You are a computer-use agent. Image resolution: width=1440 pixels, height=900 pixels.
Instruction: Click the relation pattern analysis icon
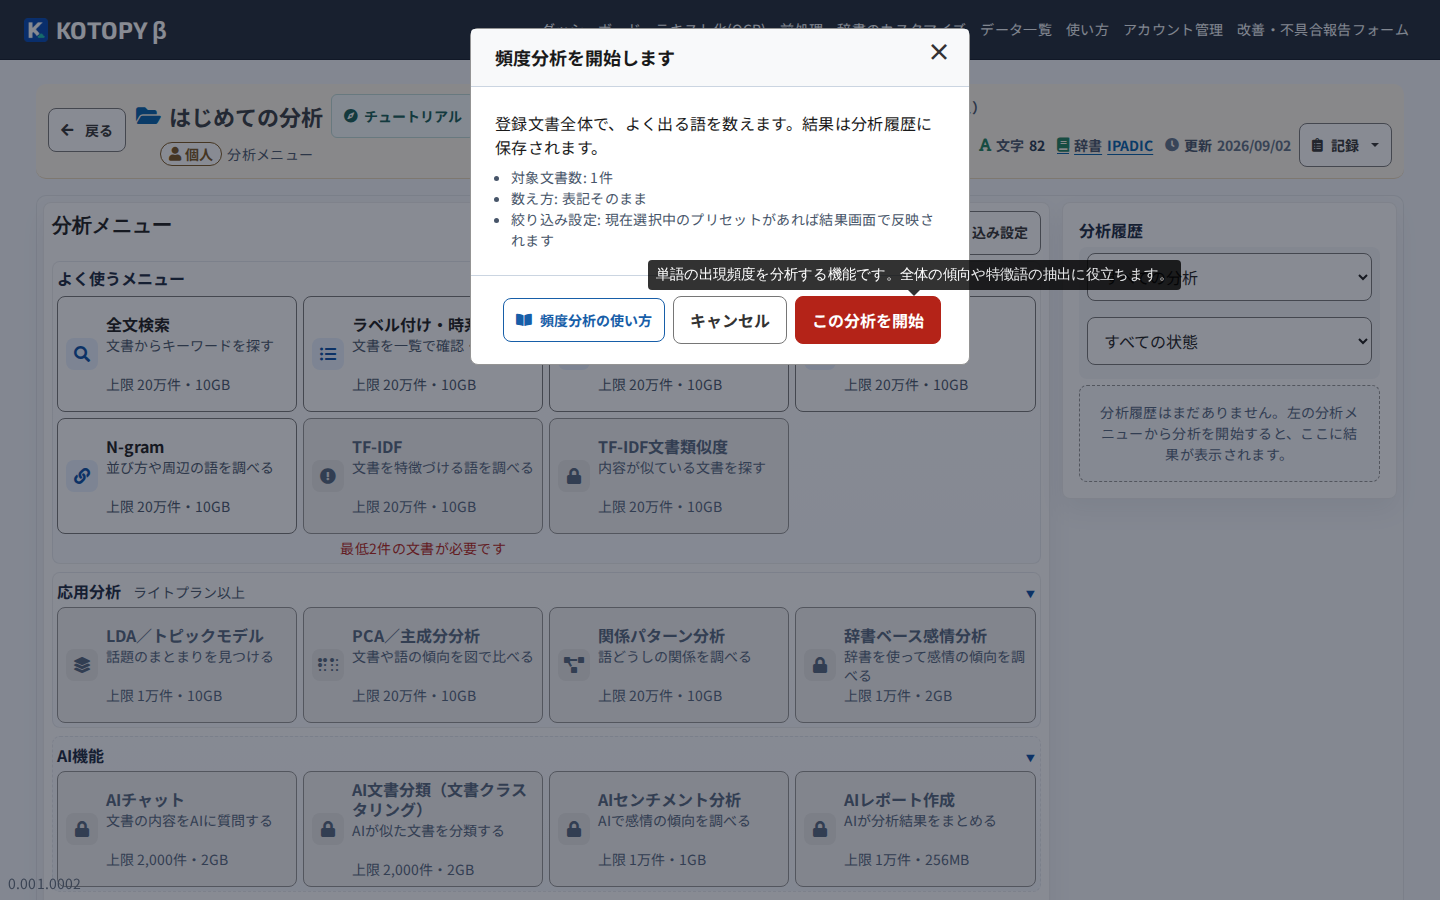tap(574, 665)
